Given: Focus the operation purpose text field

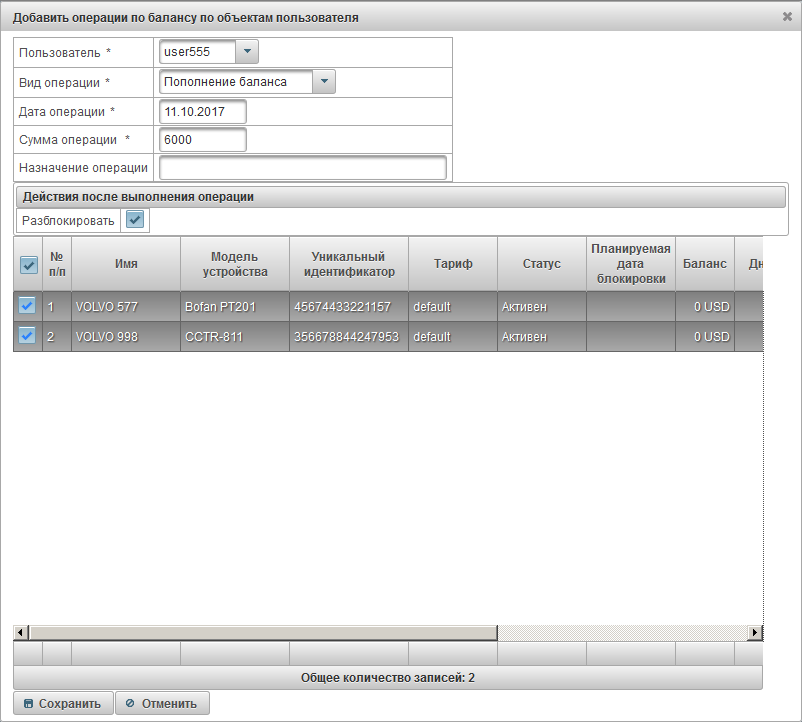Looking at the screenshot, I should click(302, 168).
